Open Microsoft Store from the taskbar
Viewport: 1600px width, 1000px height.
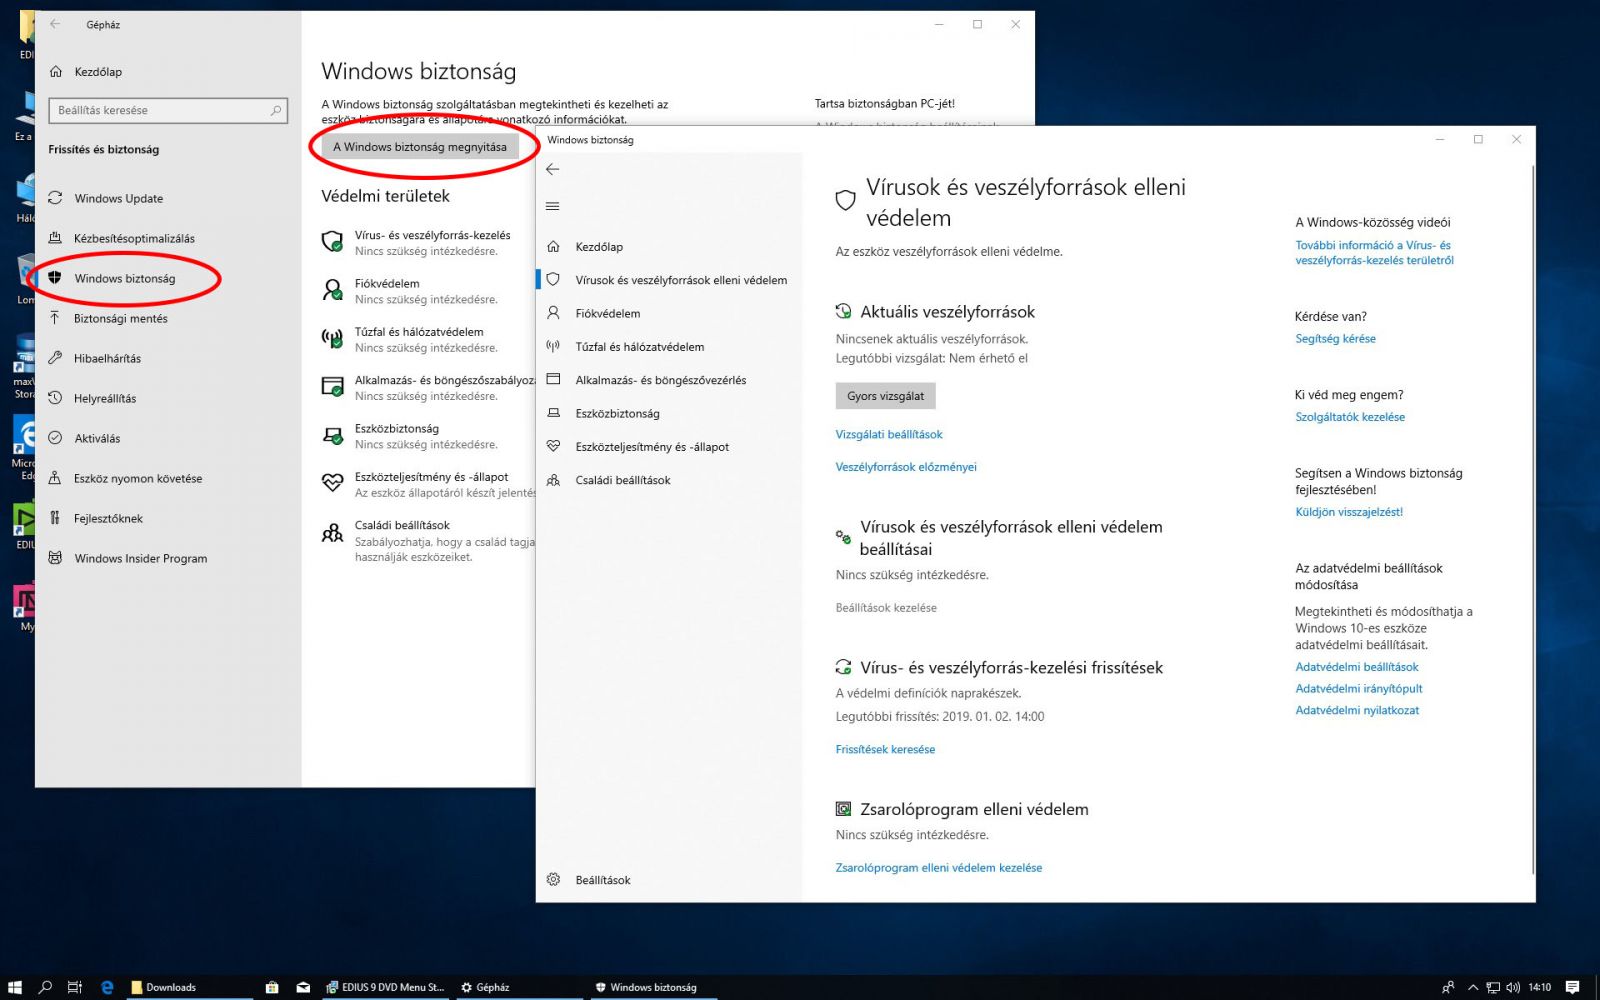pyautogui.click(x=272, y=987)
